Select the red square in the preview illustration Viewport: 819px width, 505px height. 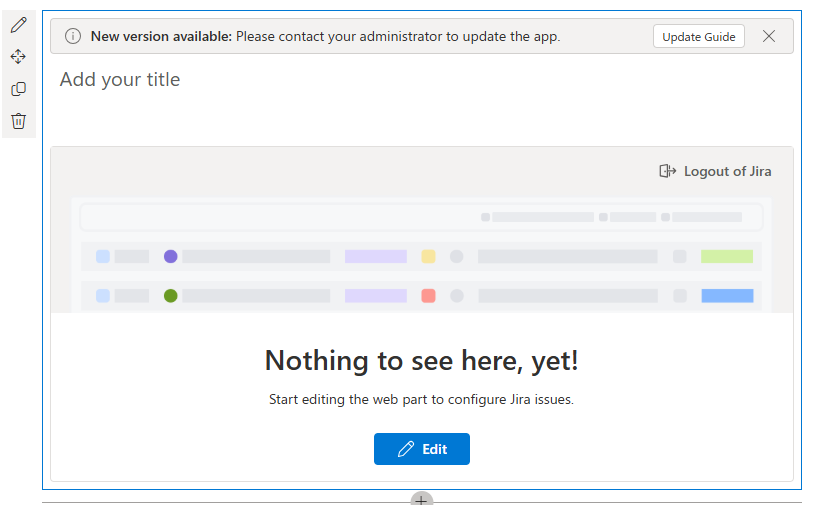(428, 296)
